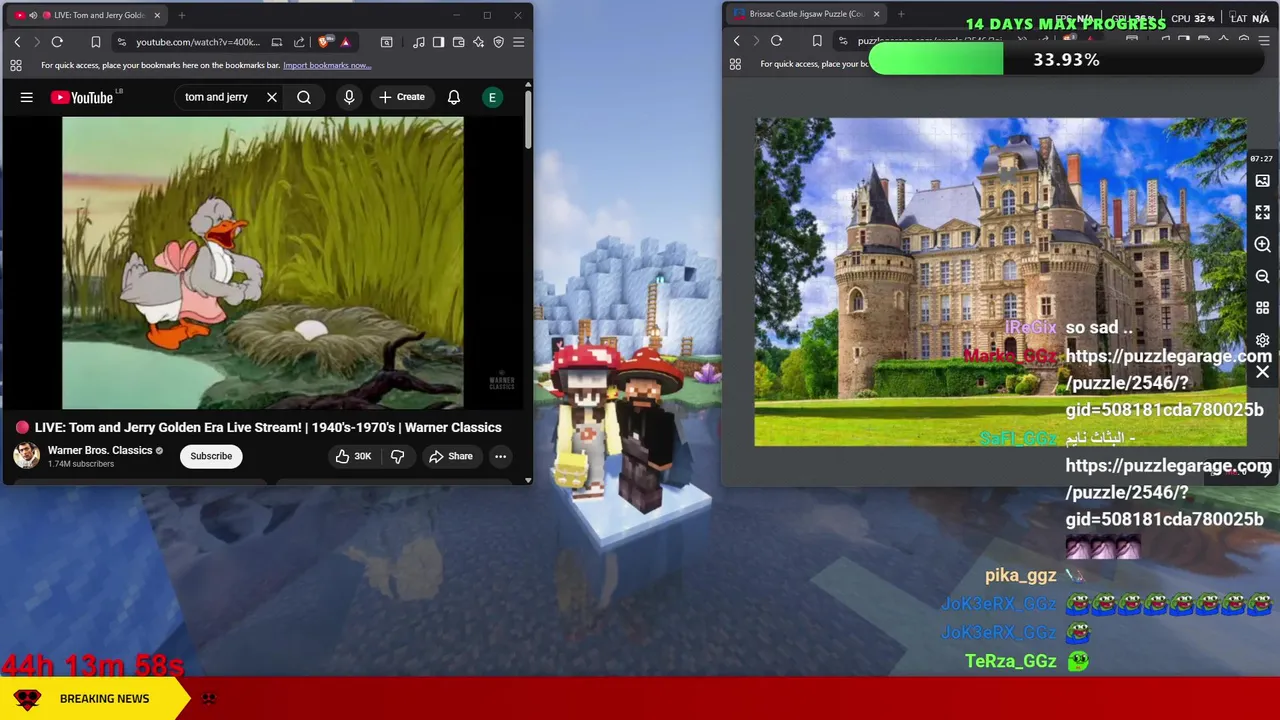The image size is (1280, 720).
Task: Go back in the YouTube browser window
Action: pyautogui.click(x=17, y=42)
